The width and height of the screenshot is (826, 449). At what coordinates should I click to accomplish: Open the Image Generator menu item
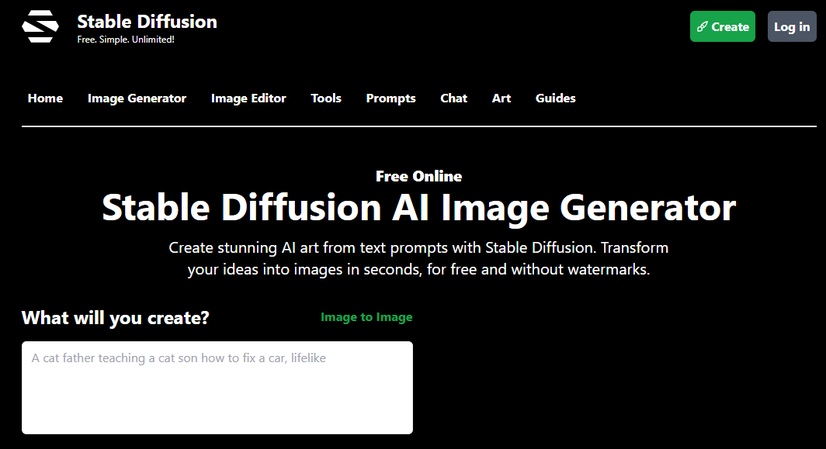[x=137, y=99]
